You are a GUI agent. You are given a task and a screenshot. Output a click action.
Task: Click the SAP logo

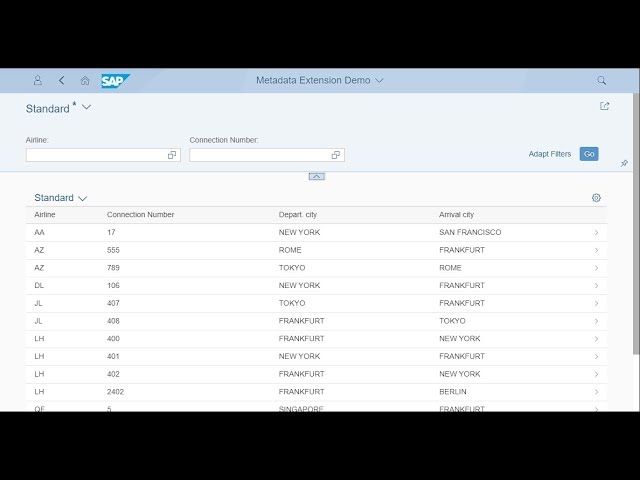116,81
